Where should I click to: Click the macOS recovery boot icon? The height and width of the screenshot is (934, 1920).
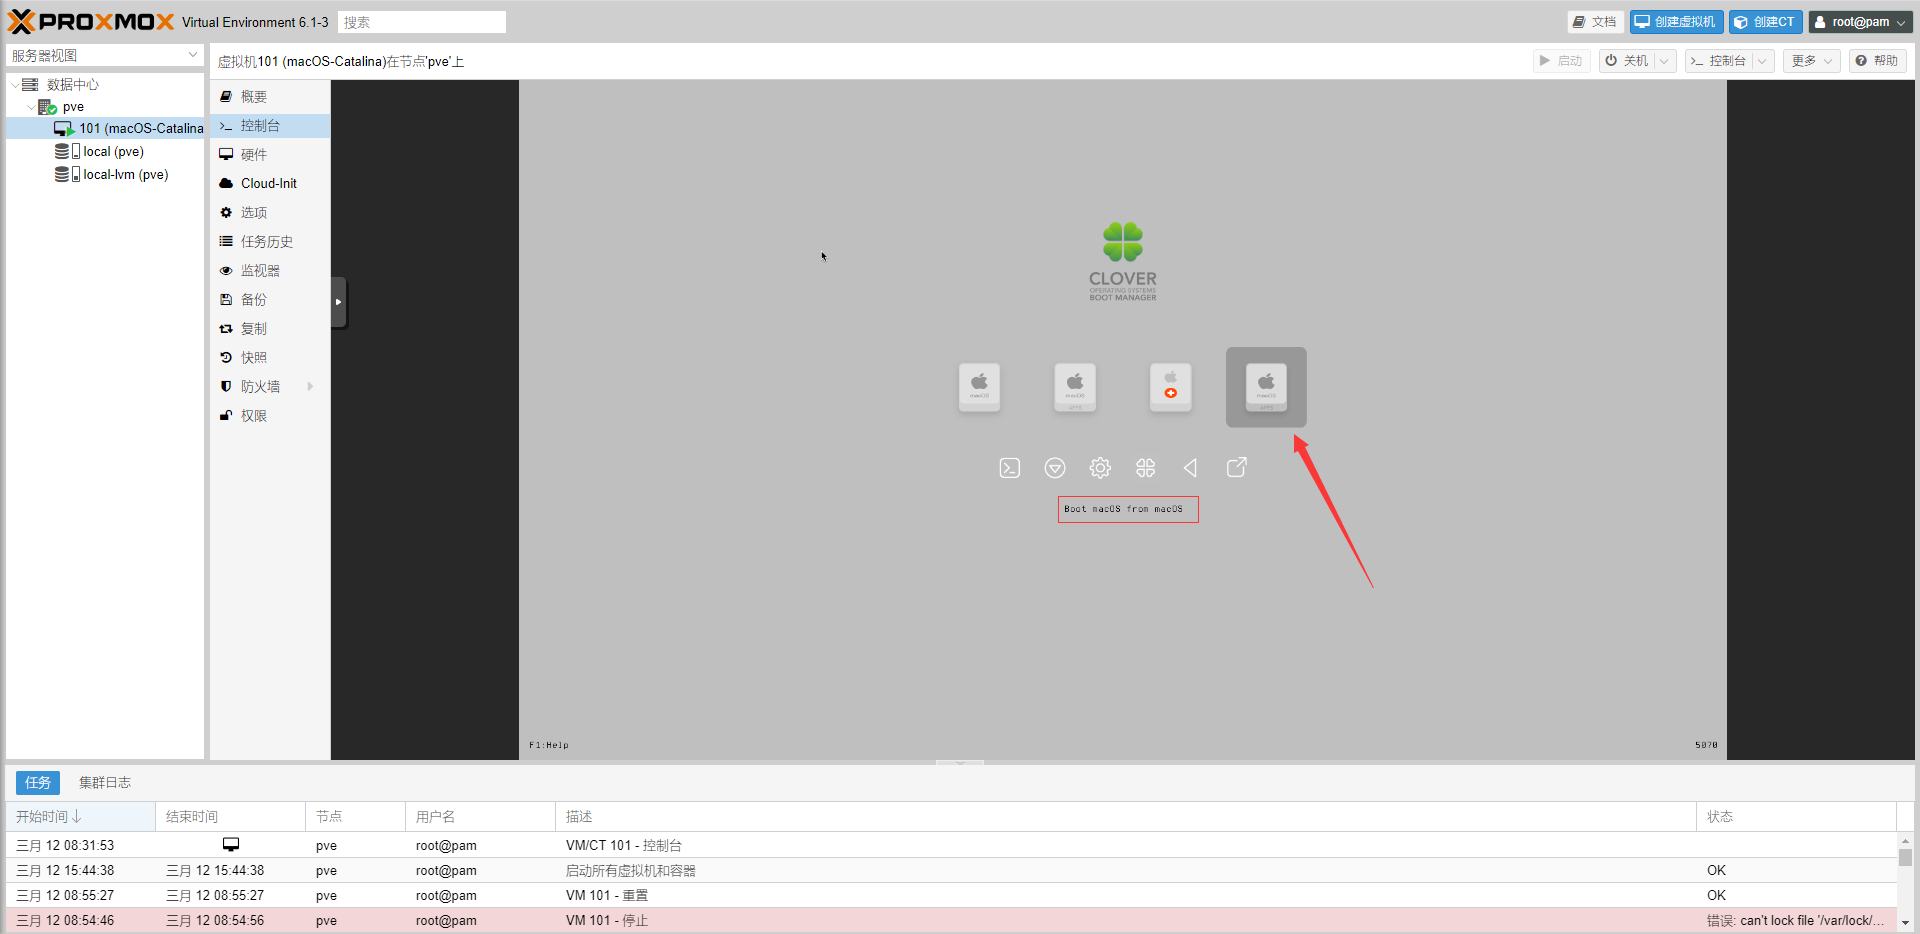click(1170, 387)
